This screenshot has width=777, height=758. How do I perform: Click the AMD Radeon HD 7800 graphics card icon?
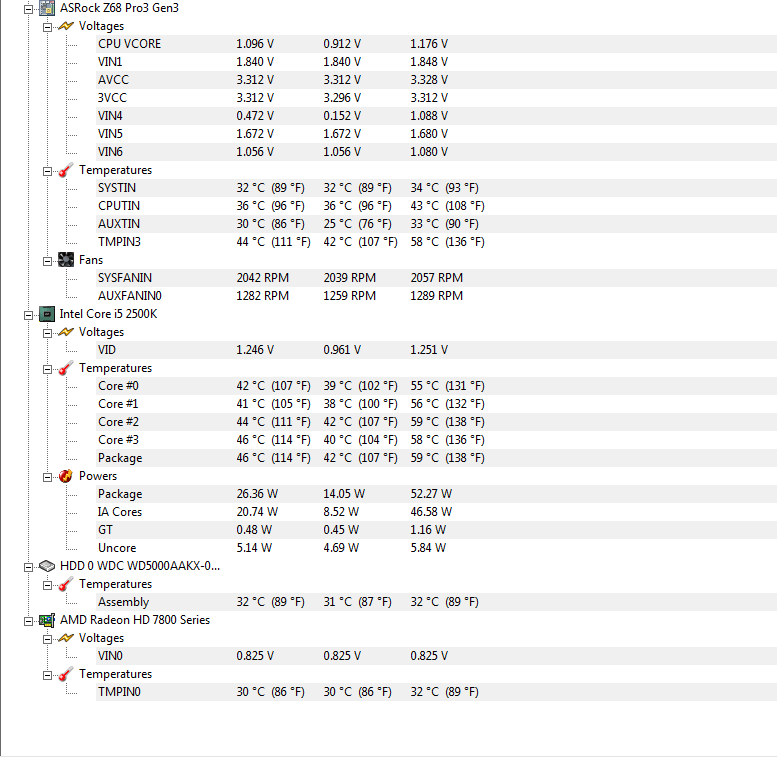click(47, 620)
